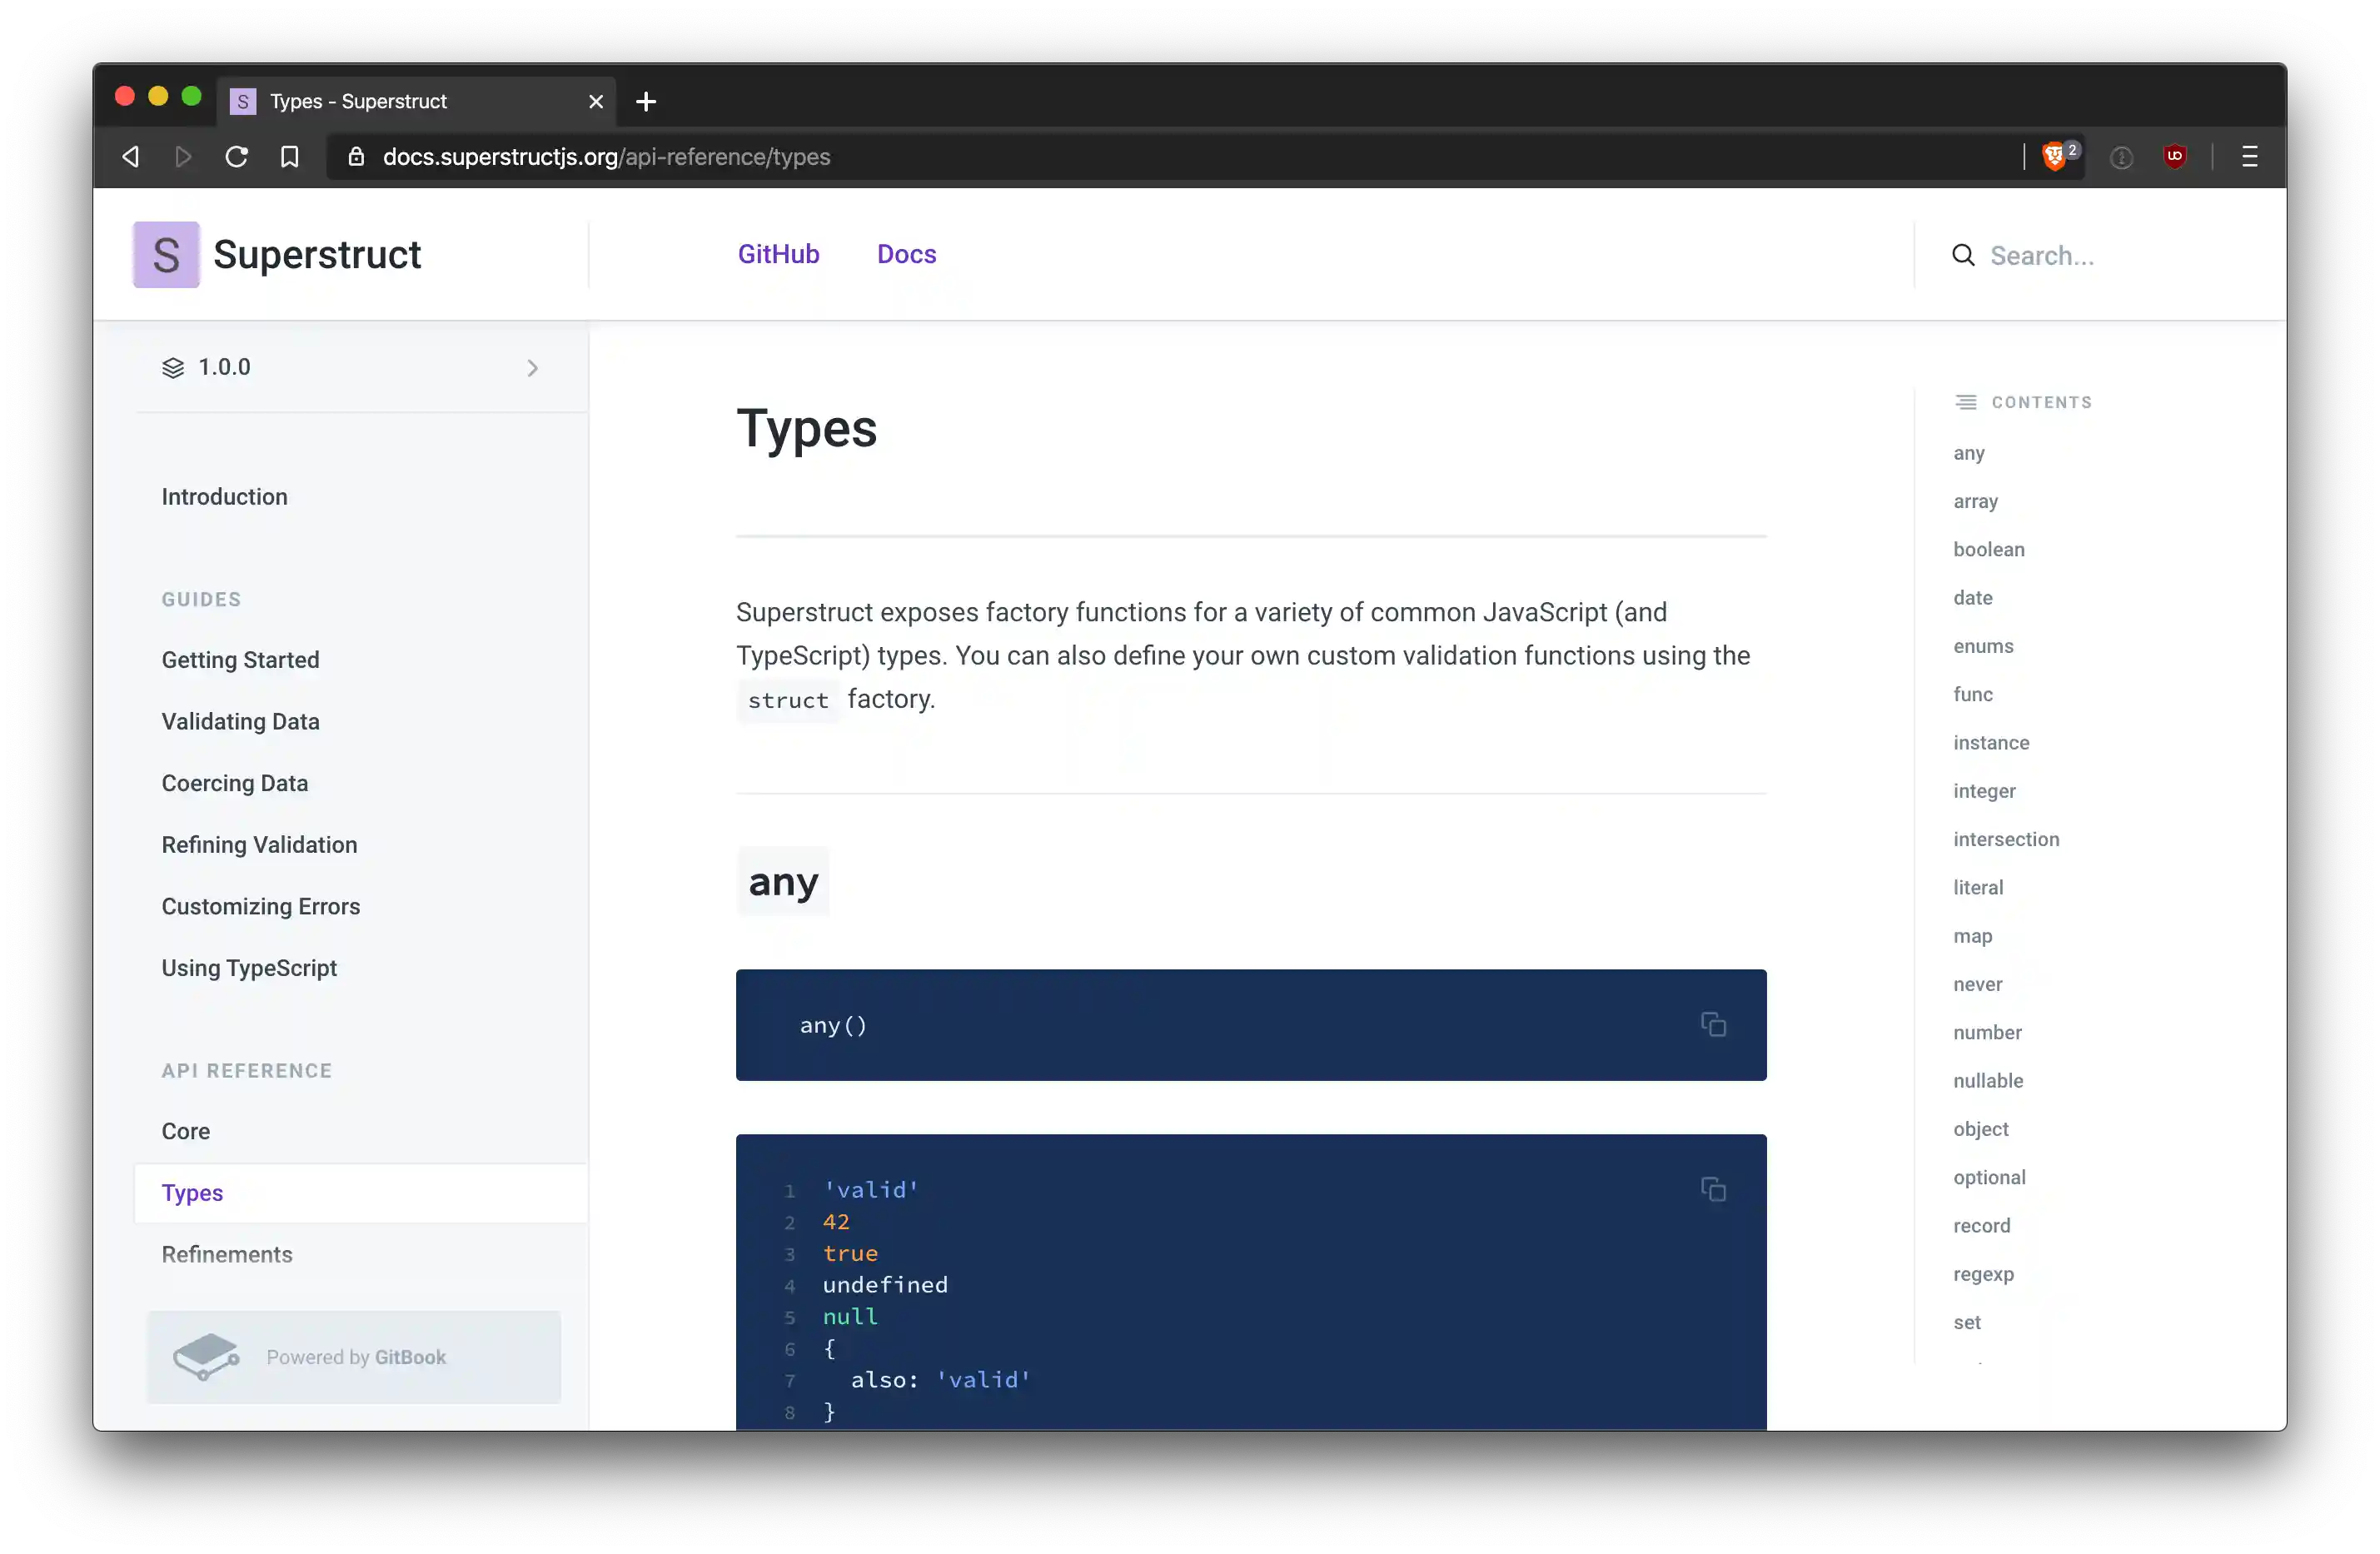The image size is (2380, 1554).
Task: Navigate to Coercing Data guide
Action: (235, 783)
